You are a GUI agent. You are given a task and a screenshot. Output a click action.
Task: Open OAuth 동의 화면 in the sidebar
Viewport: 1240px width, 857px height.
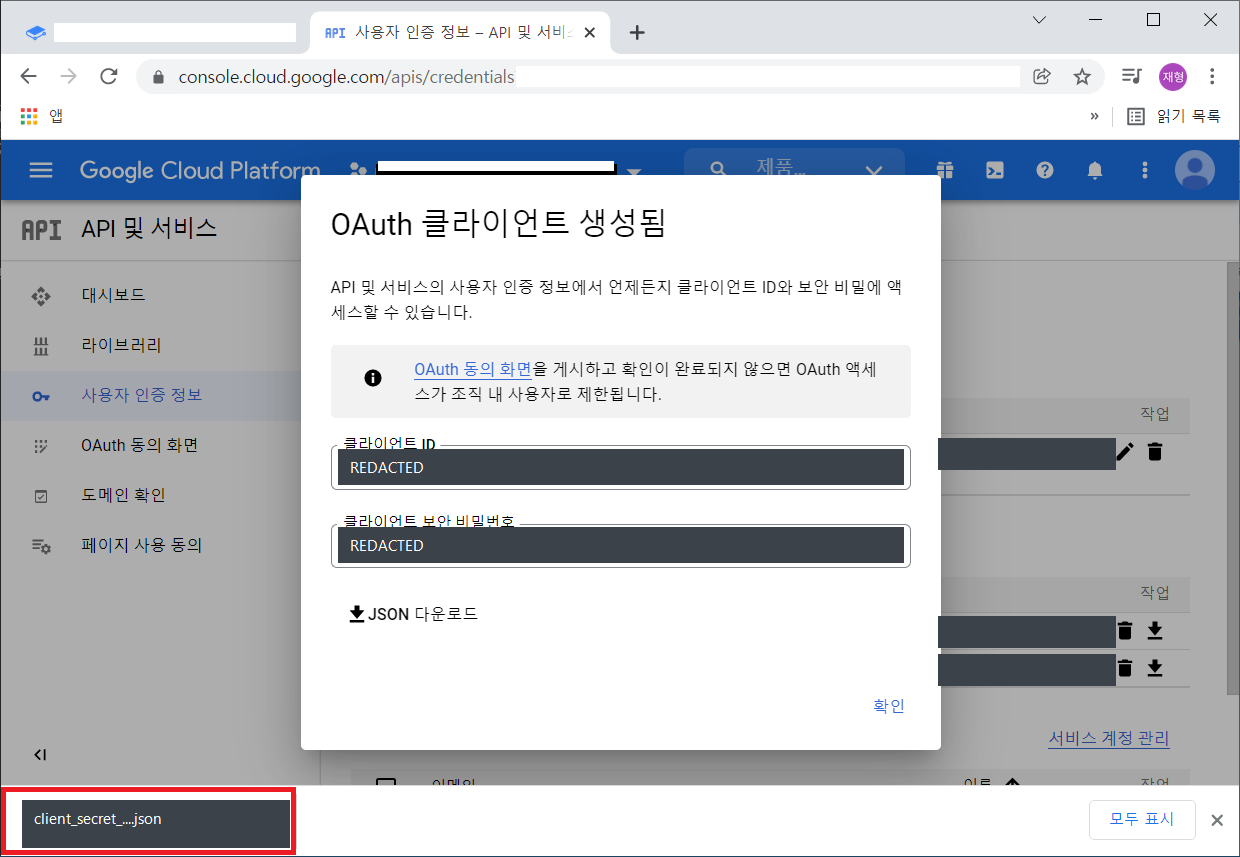tap(140, 445)
